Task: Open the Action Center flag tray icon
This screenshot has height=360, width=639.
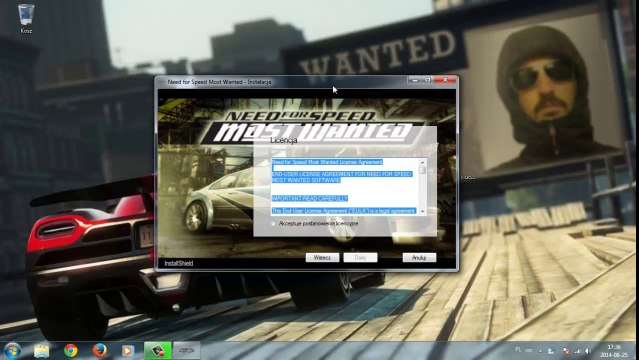Action: pyautogui.click(x=566, y=351)
